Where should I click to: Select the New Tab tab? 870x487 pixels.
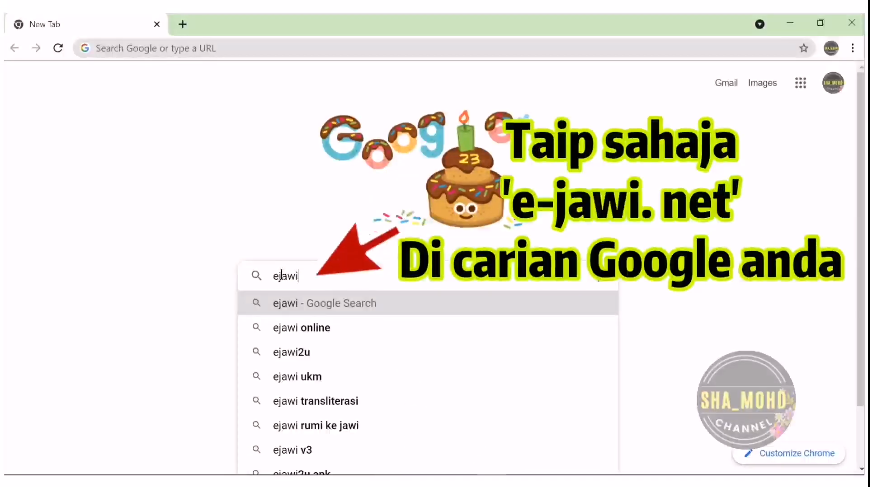pyautogui.click(x=86, y=24)
